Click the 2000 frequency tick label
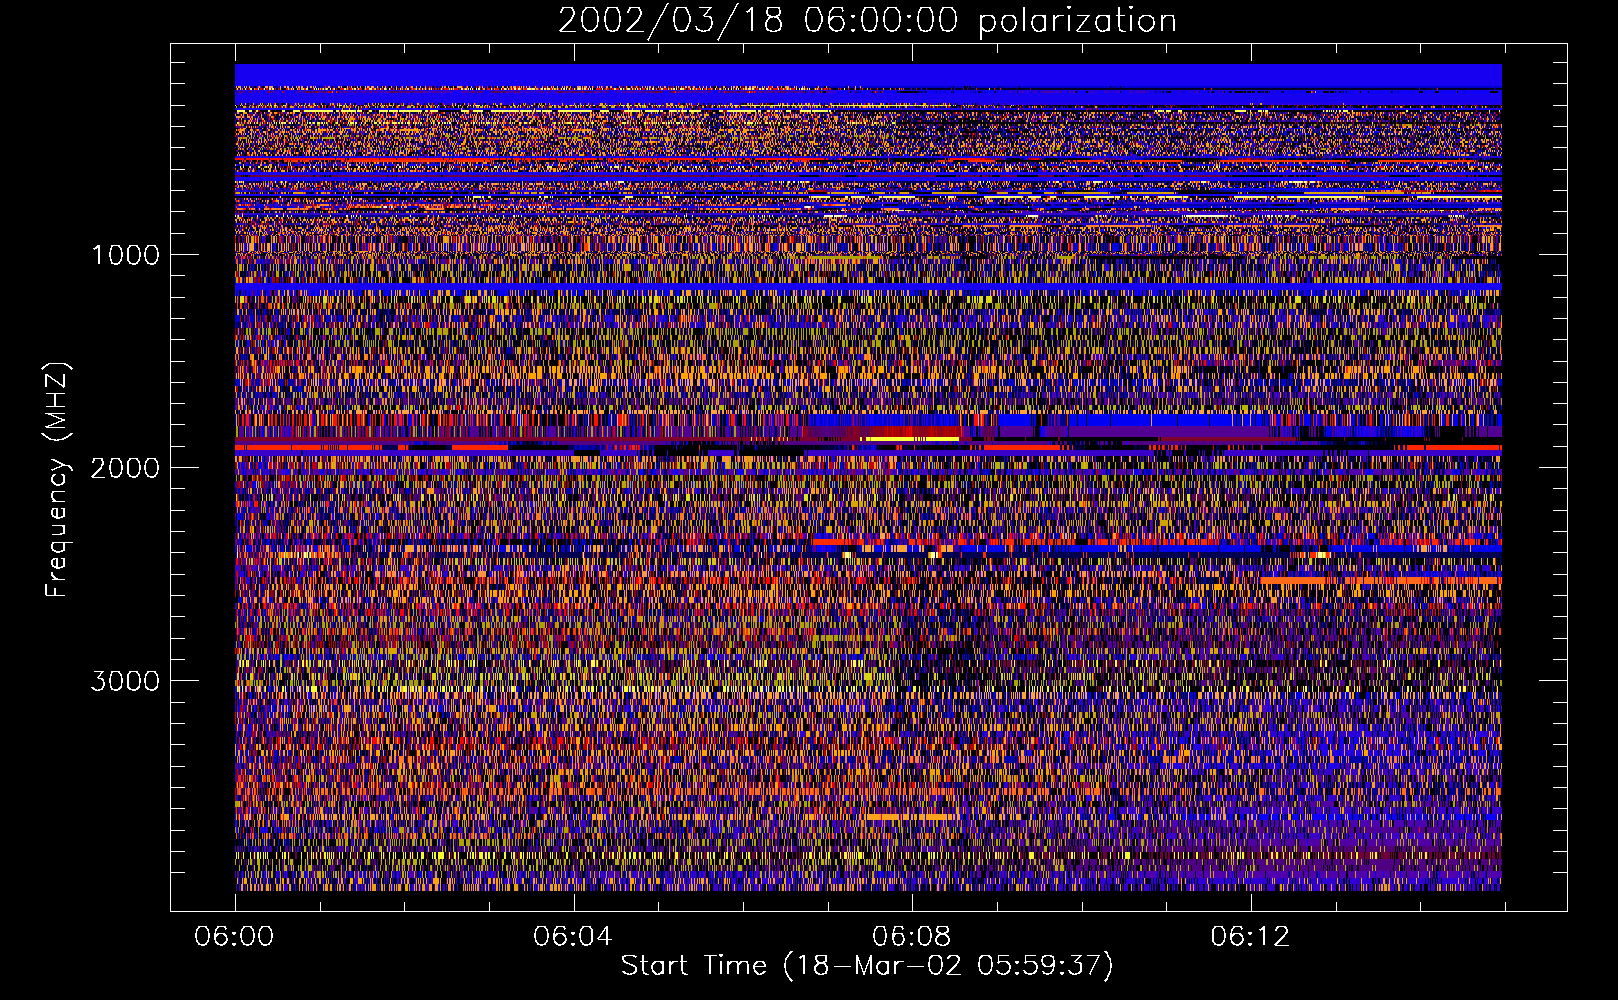 [x=125, y=468]
